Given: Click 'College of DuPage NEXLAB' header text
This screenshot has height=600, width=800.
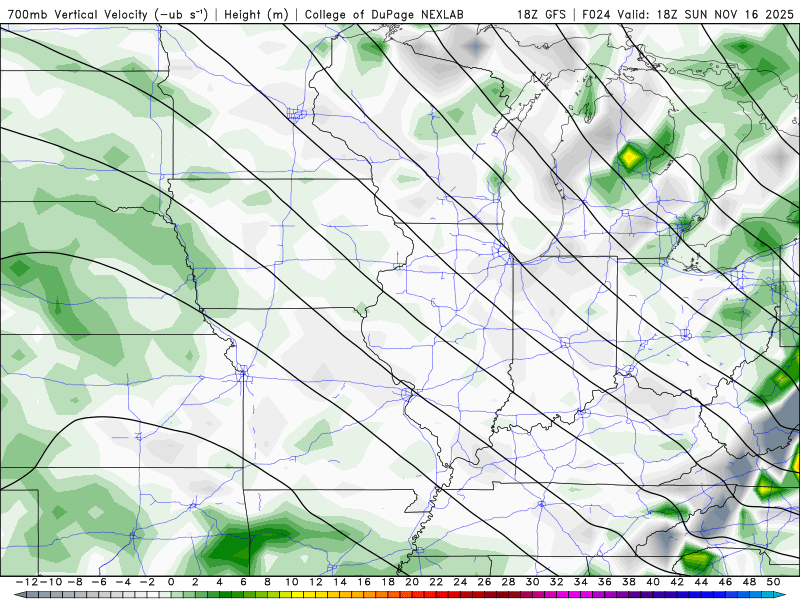Looking at the screenshot, I should click(x=384, y=15).
